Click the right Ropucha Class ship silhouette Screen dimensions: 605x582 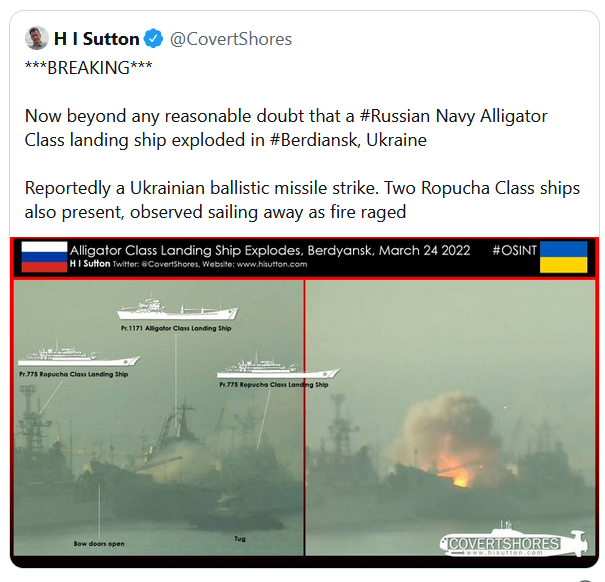[x=278, y=365]
